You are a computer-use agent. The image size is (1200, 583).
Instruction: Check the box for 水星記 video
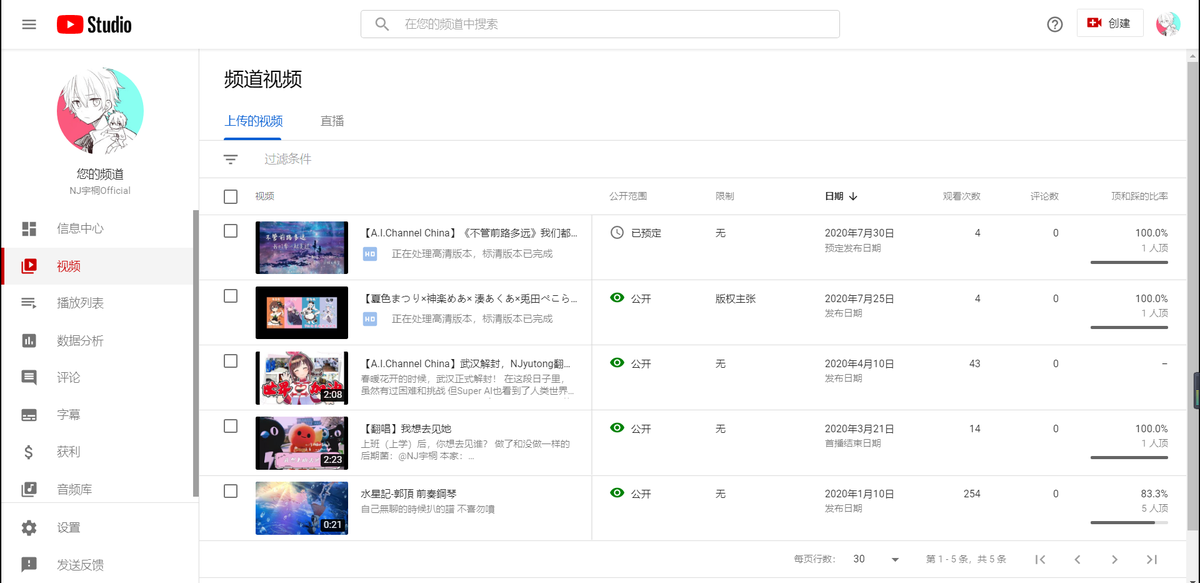point(231,491)
